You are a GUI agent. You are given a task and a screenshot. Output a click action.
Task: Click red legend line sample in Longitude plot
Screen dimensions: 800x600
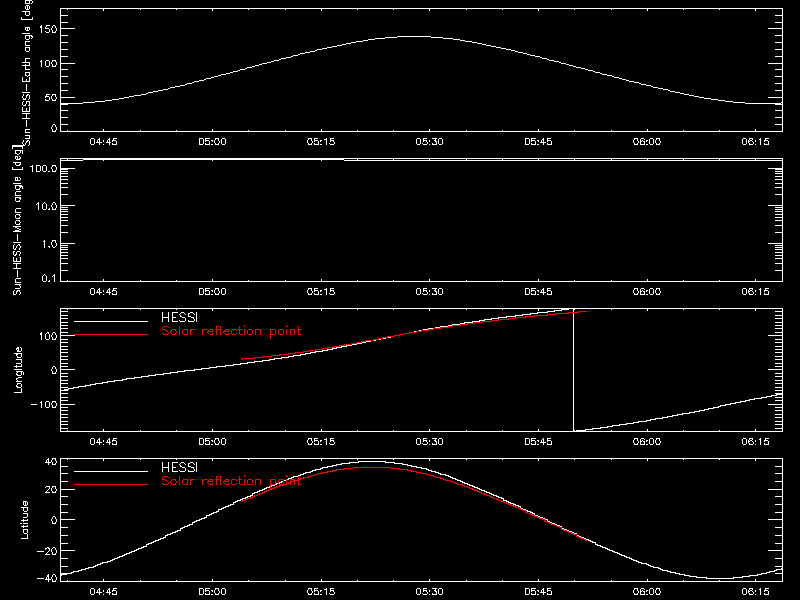[x=111, y=335]
